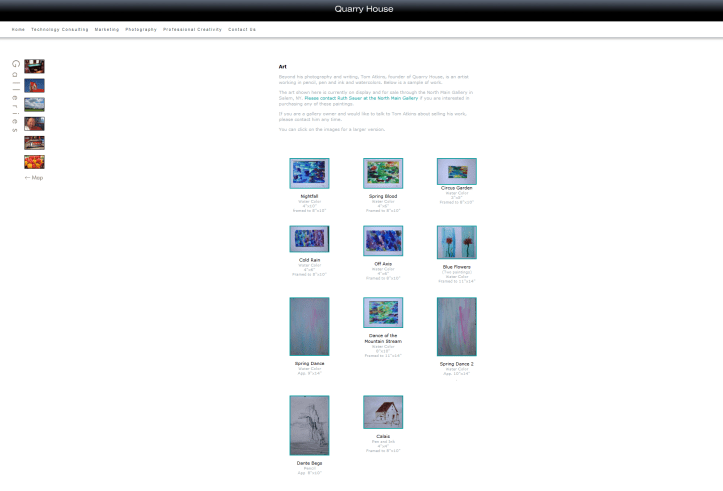Click the Spring Dance 2 painting

click(456, 327)
